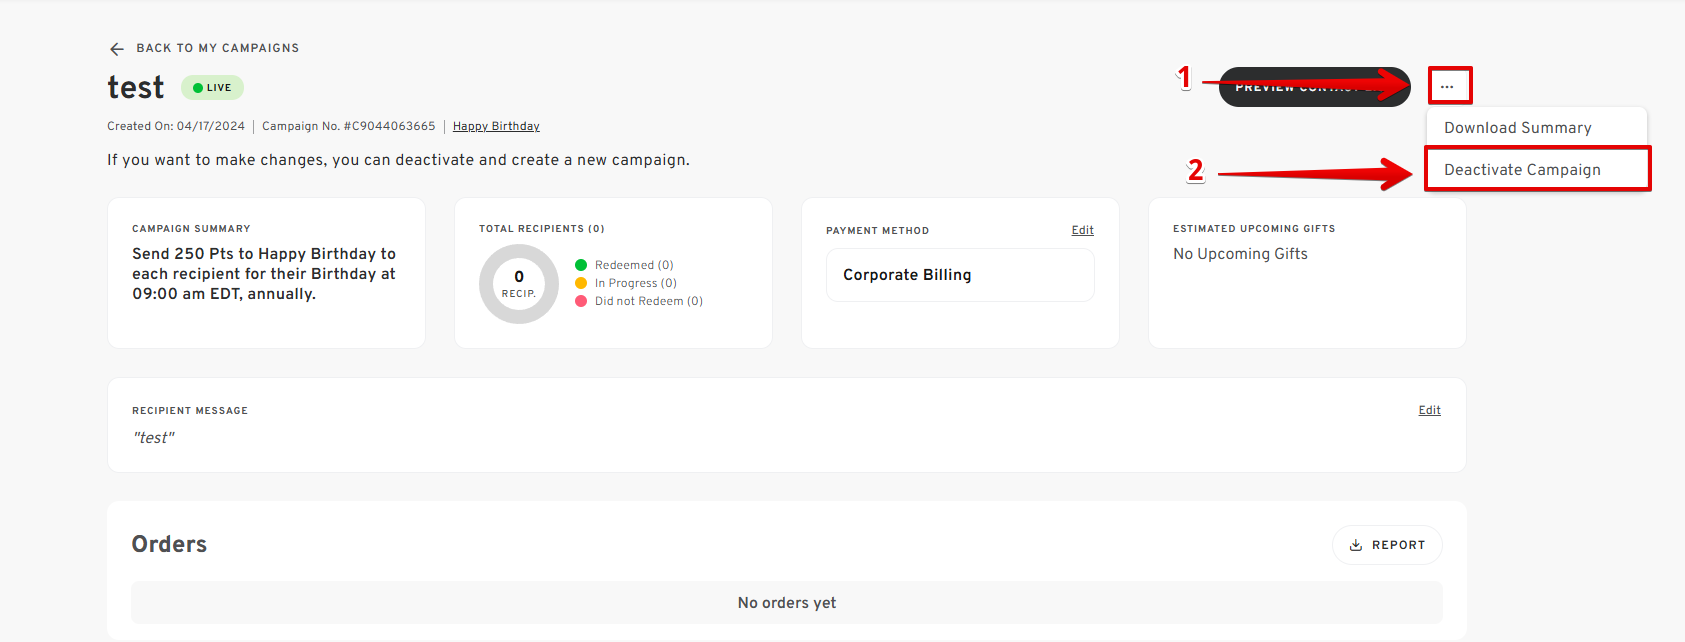The height and width of the screenshot is (642, 1685).
Task: Click the "Send 250 Pts to Happy Birthday" summary
Action: [264, 274]
